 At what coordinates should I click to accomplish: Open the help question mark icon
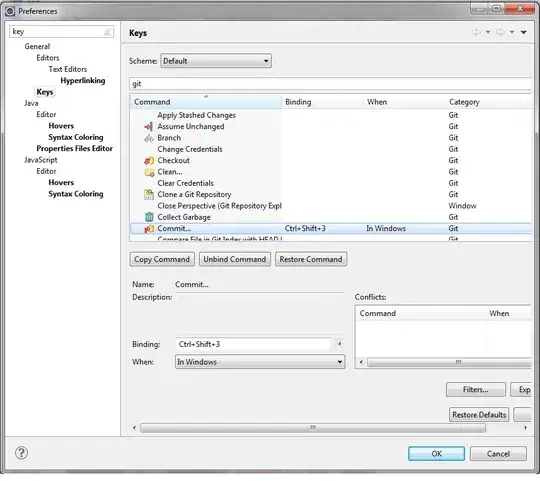coord(21,453)
